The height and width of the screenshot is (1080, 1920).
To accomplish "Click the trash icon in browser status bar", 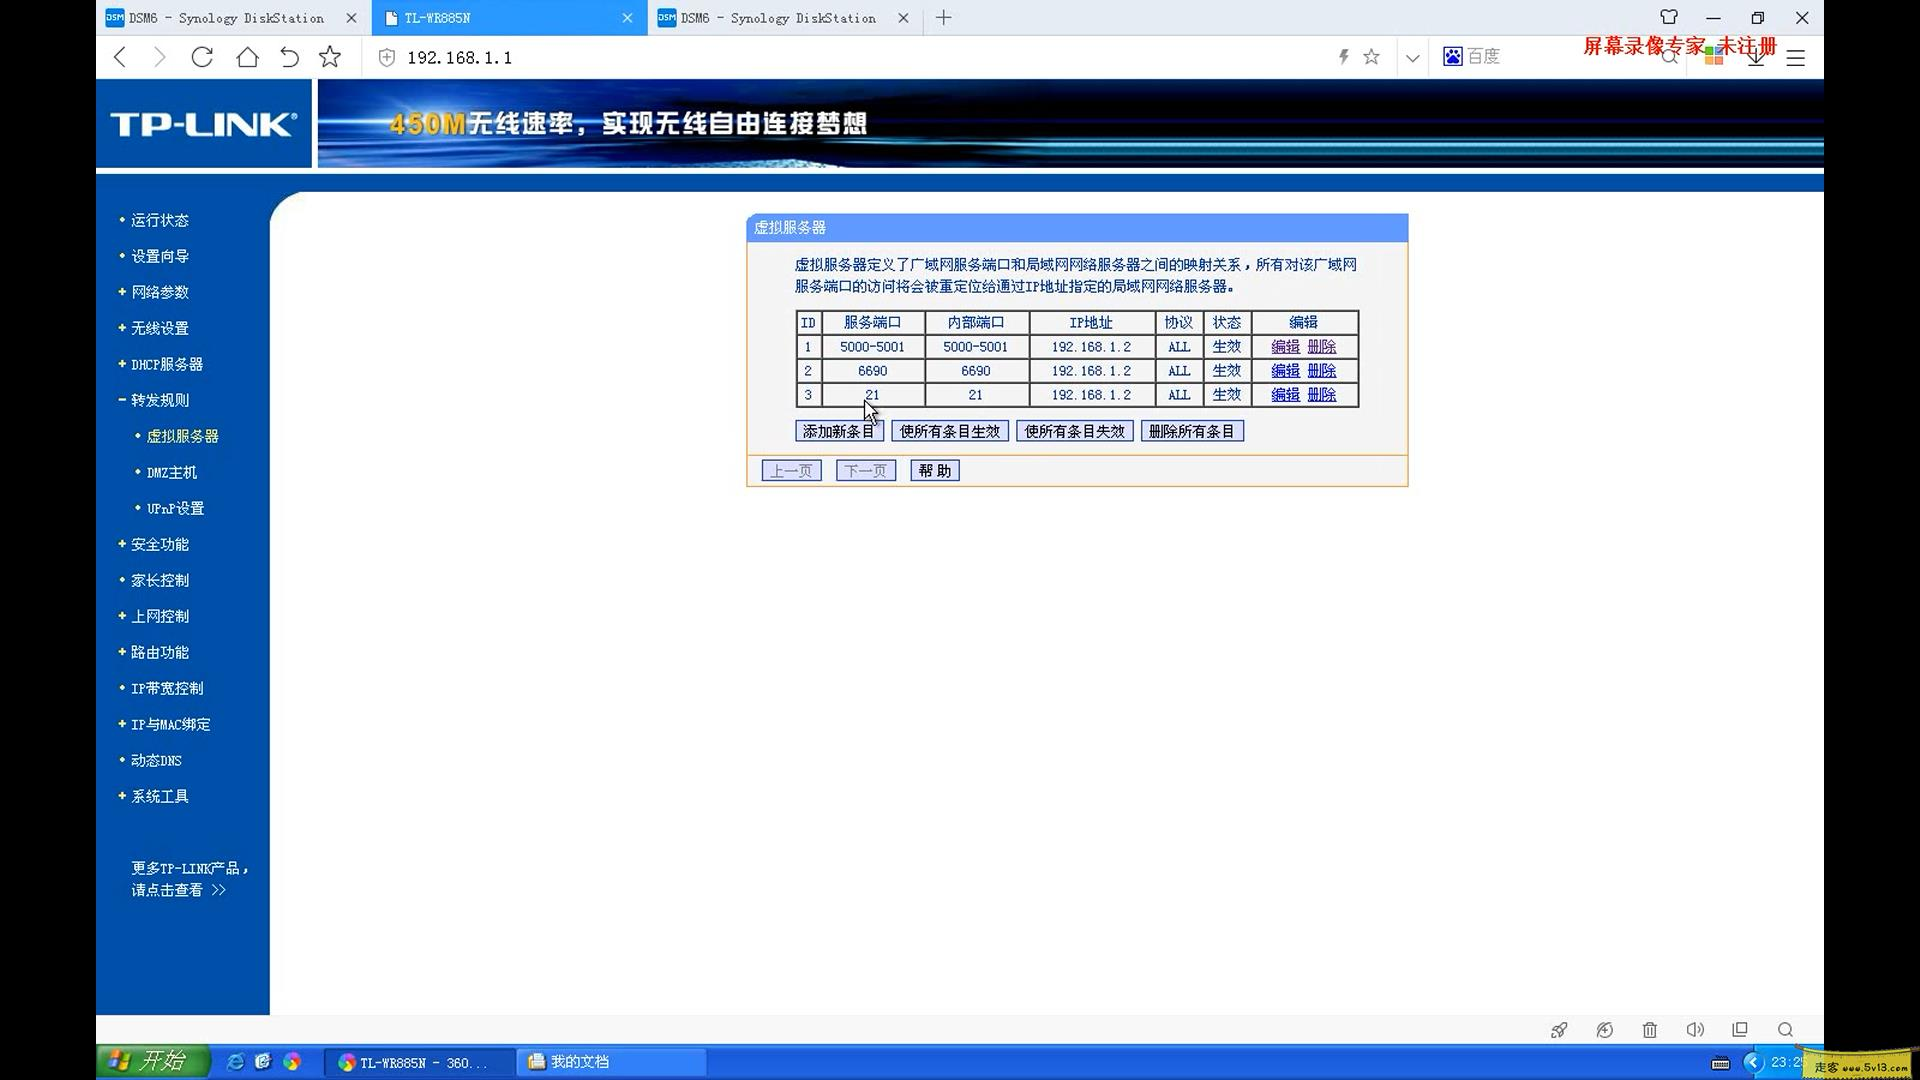I will click(1650, 1030).
